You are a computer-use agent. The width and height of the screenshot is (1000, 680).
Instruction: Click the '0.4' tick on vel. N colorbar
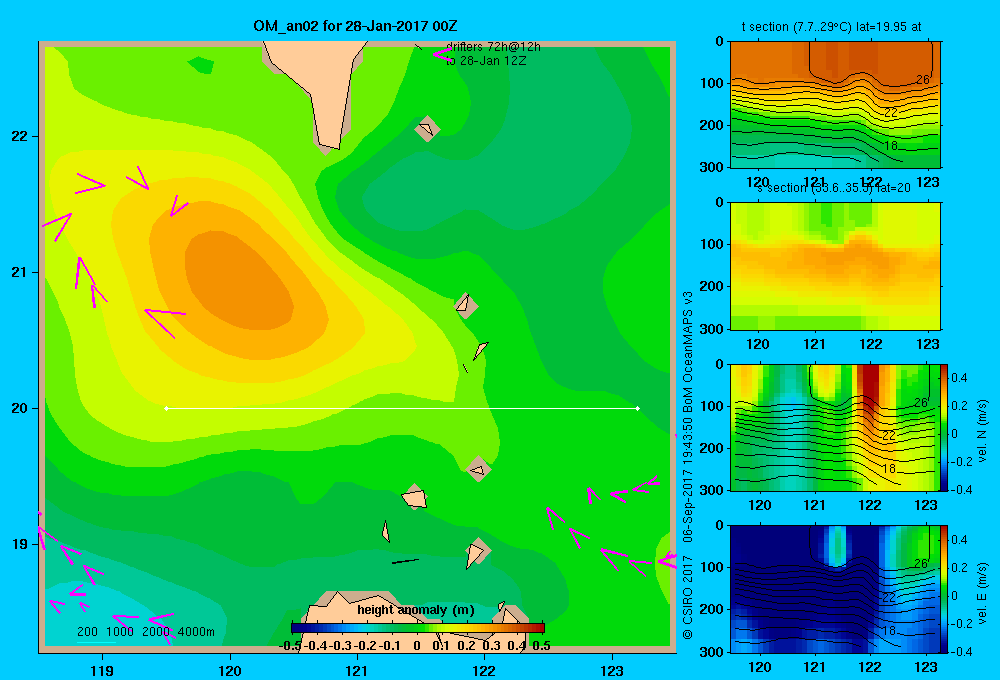tap(959, 378)
